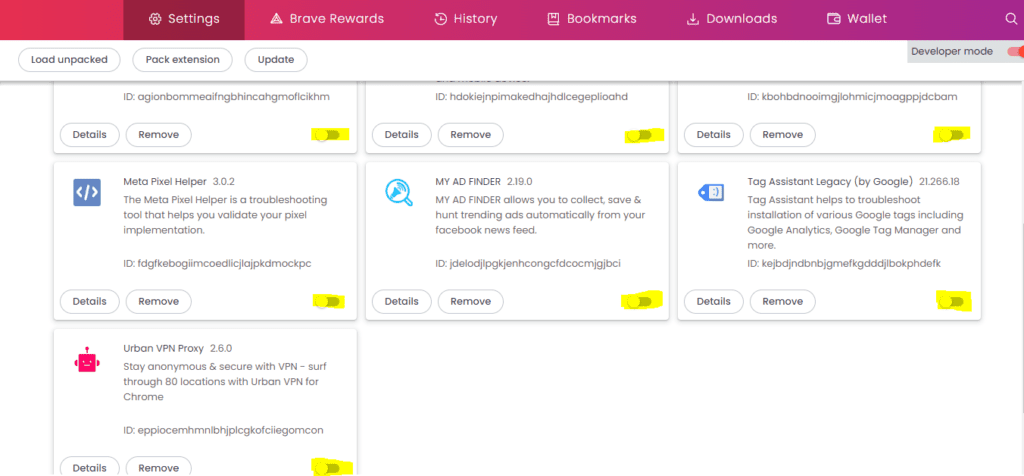This screenshot has height=476, width=1024.
Task: Click the Tag Assistant Legacy (by Google) title
Action: pos(829,182)
